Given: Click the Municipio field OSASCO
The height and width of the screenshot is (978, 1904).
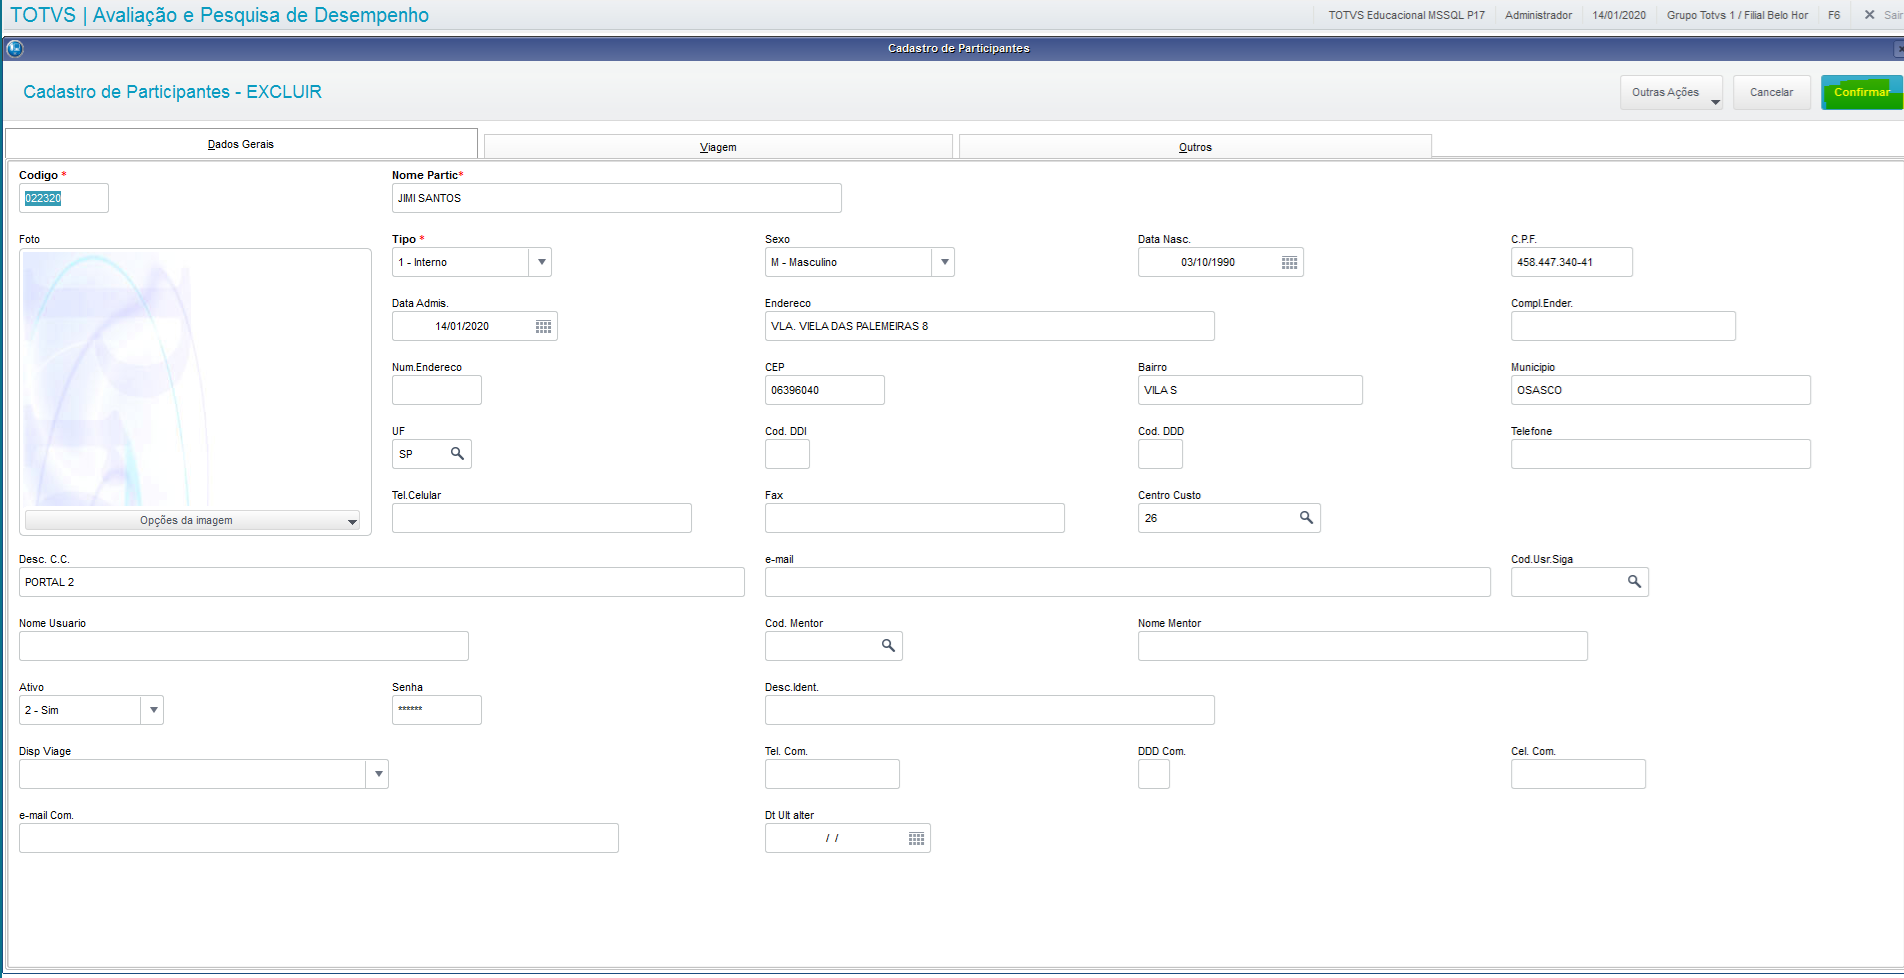Looking at the screenshot, I should [1660, 390].
